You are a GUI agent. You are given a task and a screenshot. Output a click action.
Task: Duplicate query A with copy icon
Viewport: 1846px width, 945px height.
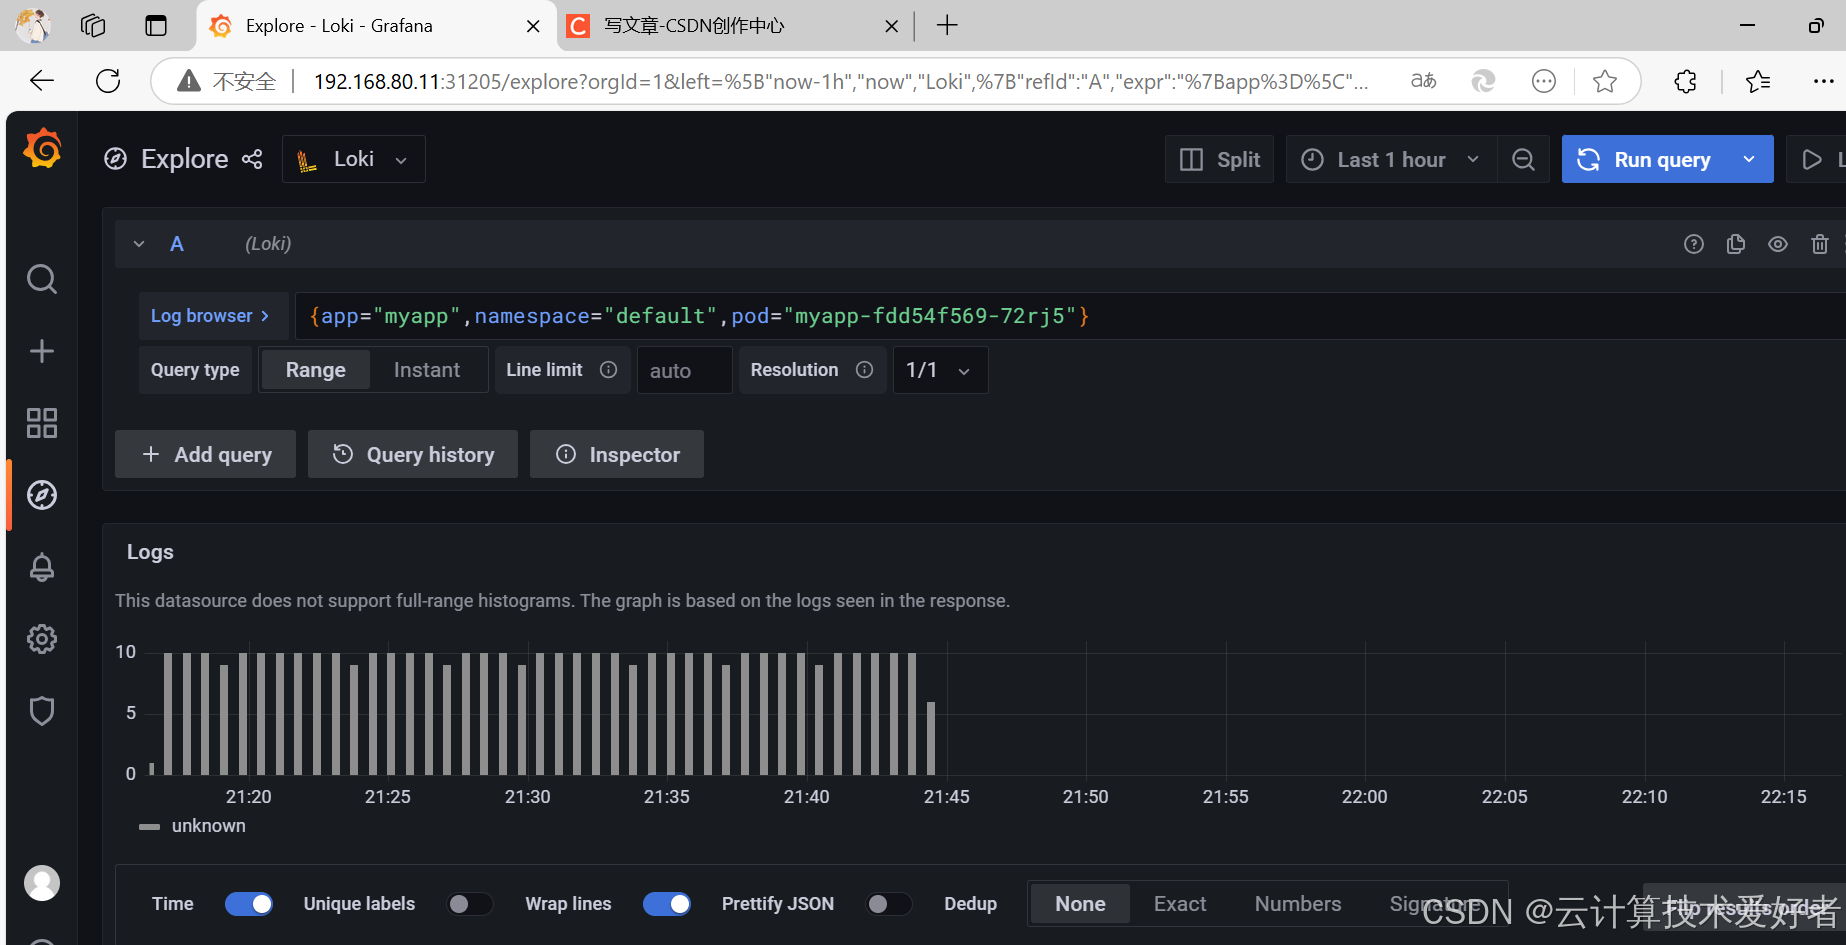point(1736,244)
